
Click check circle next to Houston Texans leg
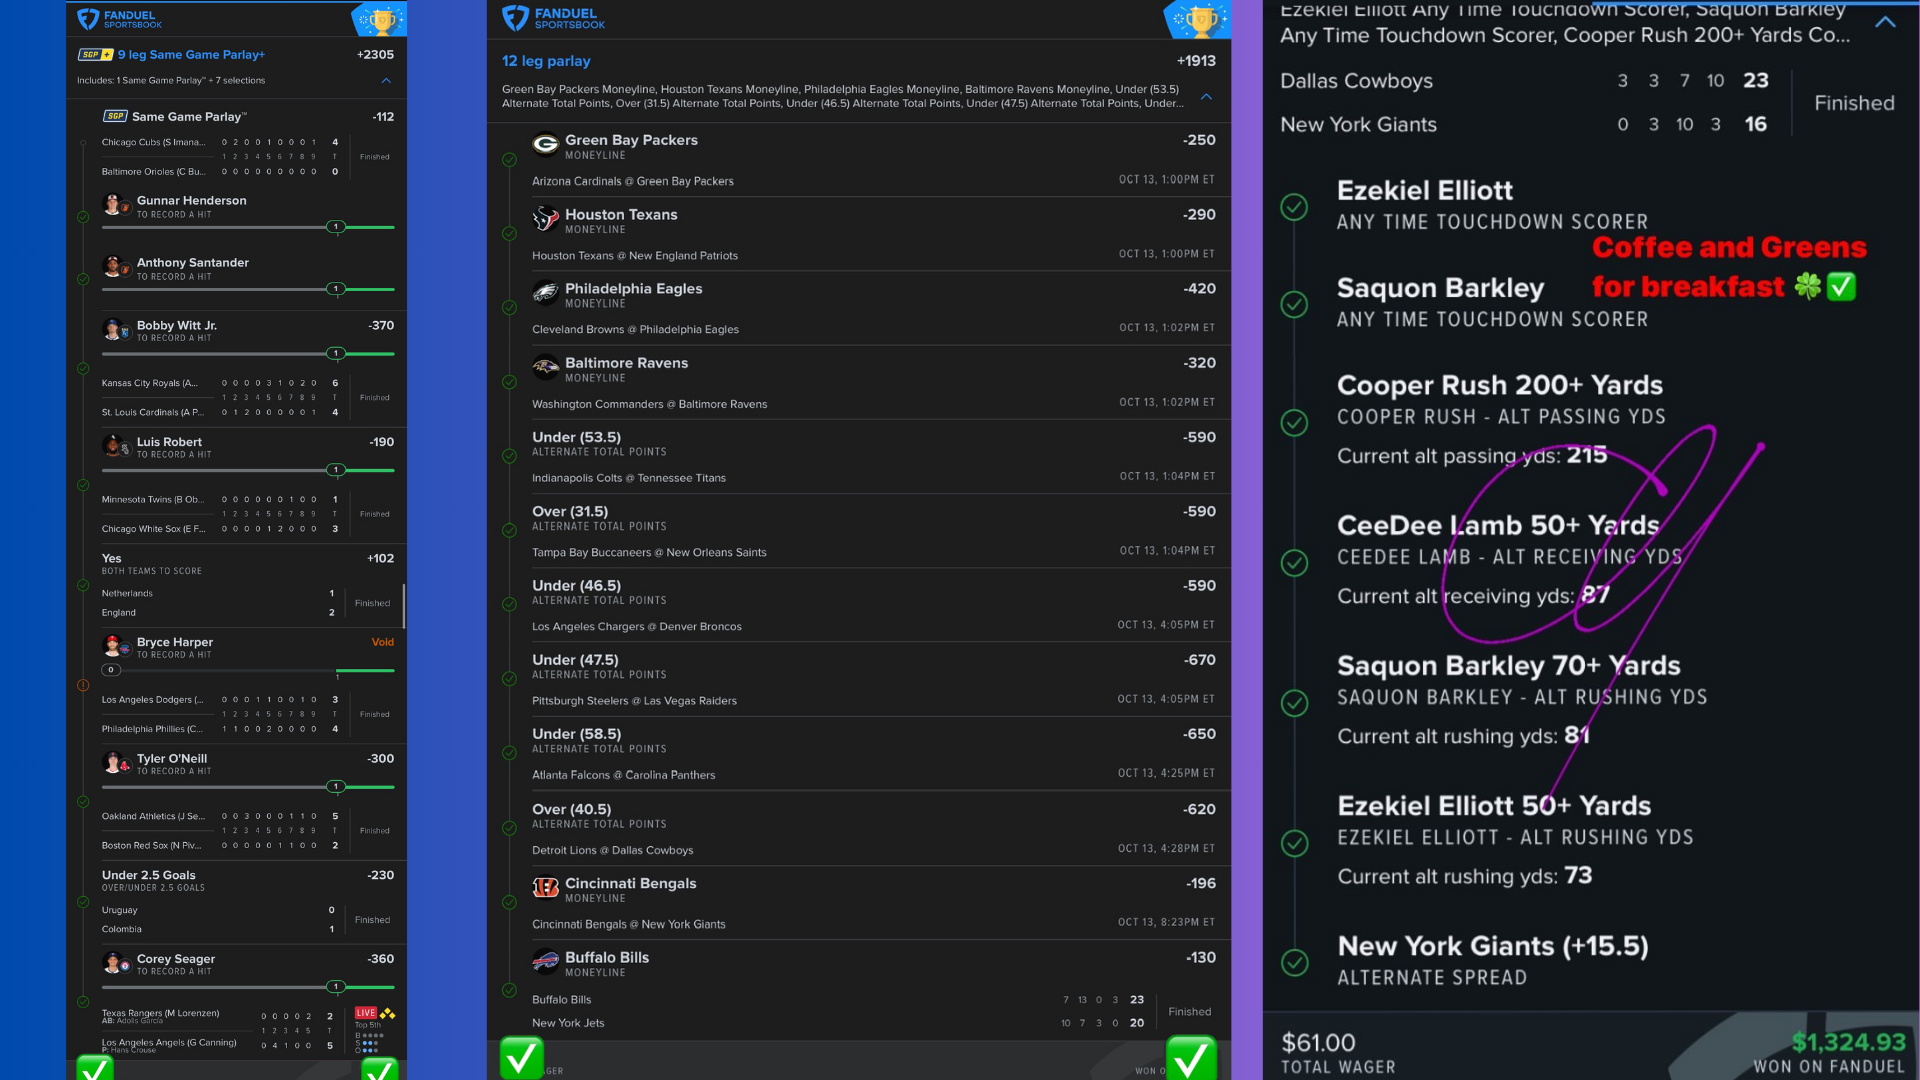pos(509,233)
